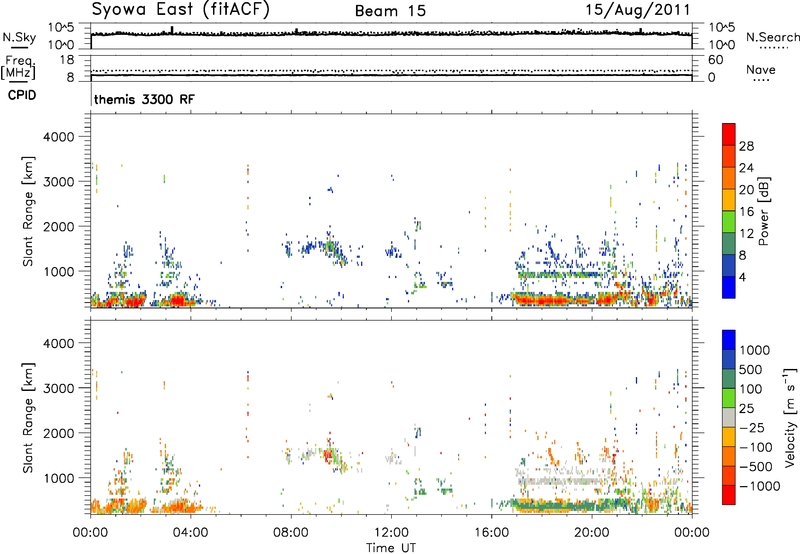Click the "4" Power colorbar tick label
This screenshot has width=800, height=554.
pyautogui.click(x=742, y=277)
